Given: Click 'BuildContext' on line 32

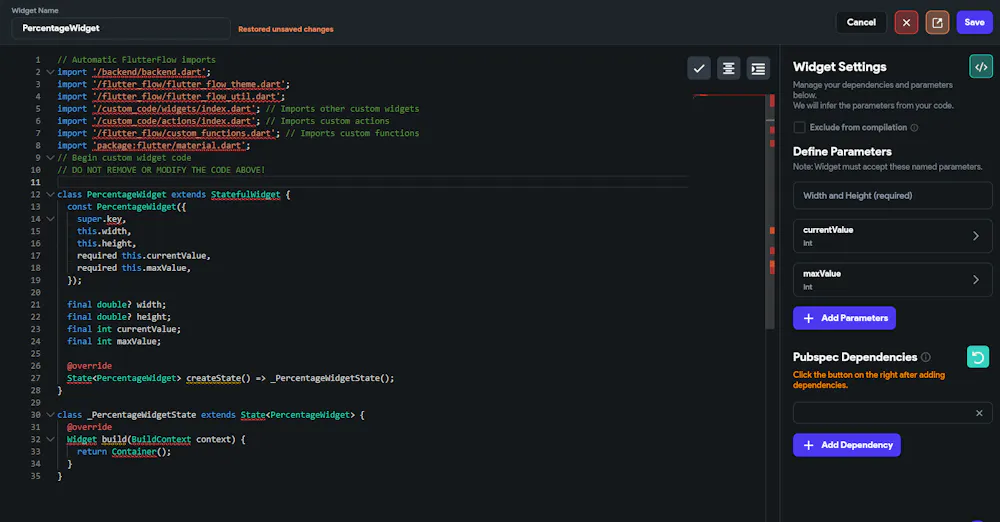Looking at the screenshot, I should pos(161,440).
